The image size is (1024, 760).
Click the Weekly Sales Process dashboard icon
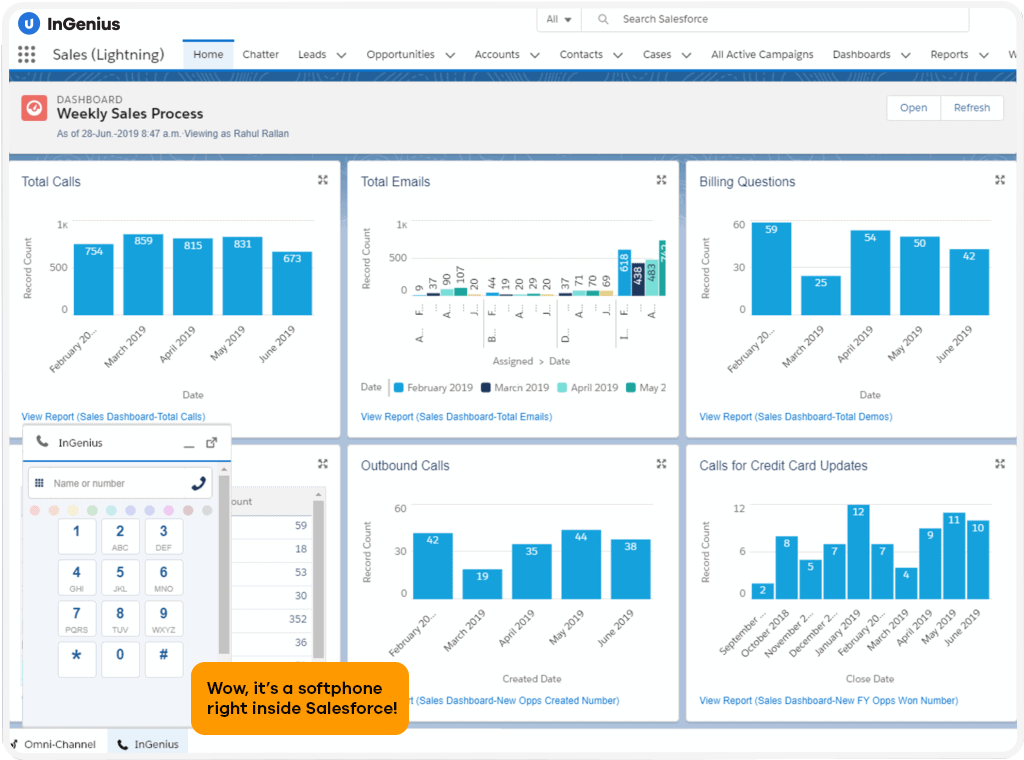pos(34,108)
